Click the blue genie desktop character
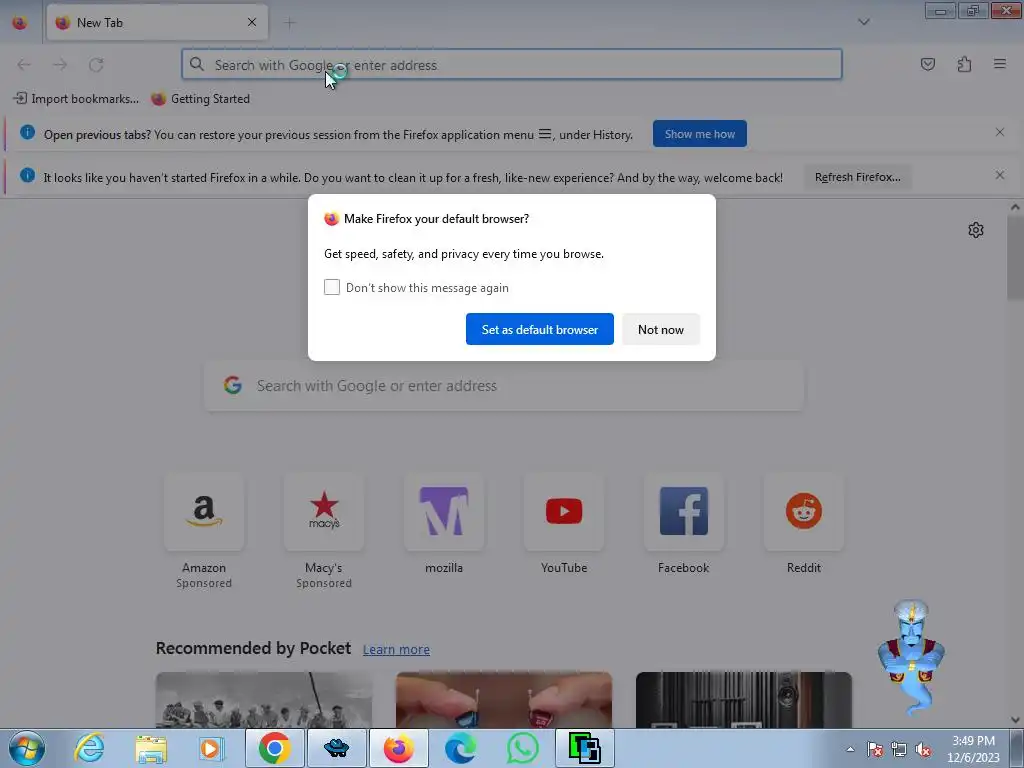 [x=911, y=656]
